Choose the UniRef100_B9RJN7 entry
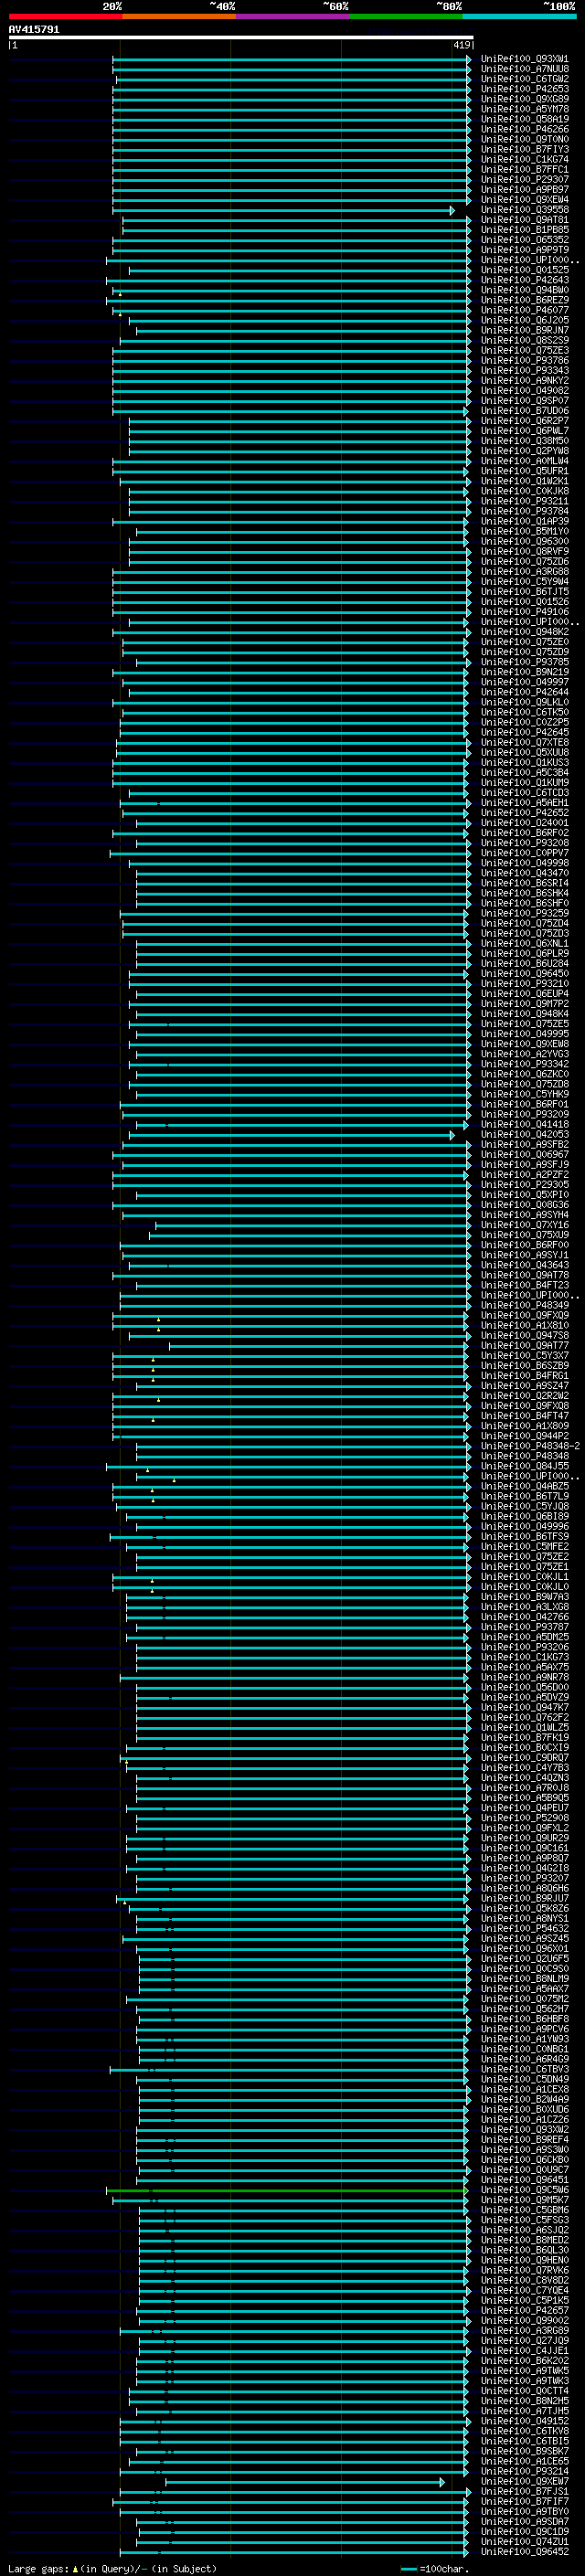Image resolution: width=585 pixels, height=2576 pixels. pyautogui.click(x=524, y=330)
